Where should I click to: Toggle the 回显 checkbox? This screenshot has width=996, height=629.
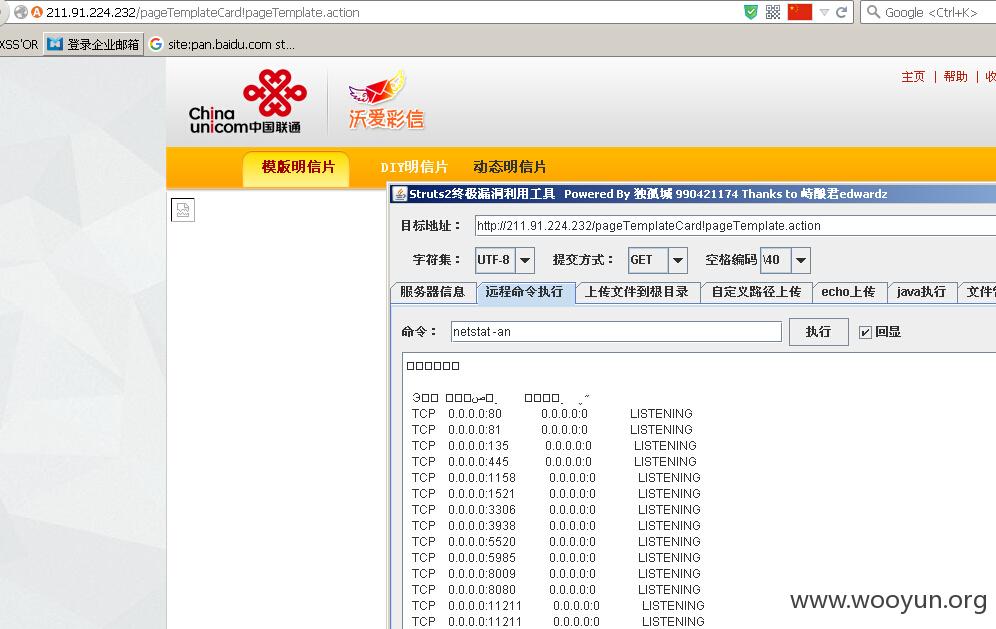click(865, 332)
